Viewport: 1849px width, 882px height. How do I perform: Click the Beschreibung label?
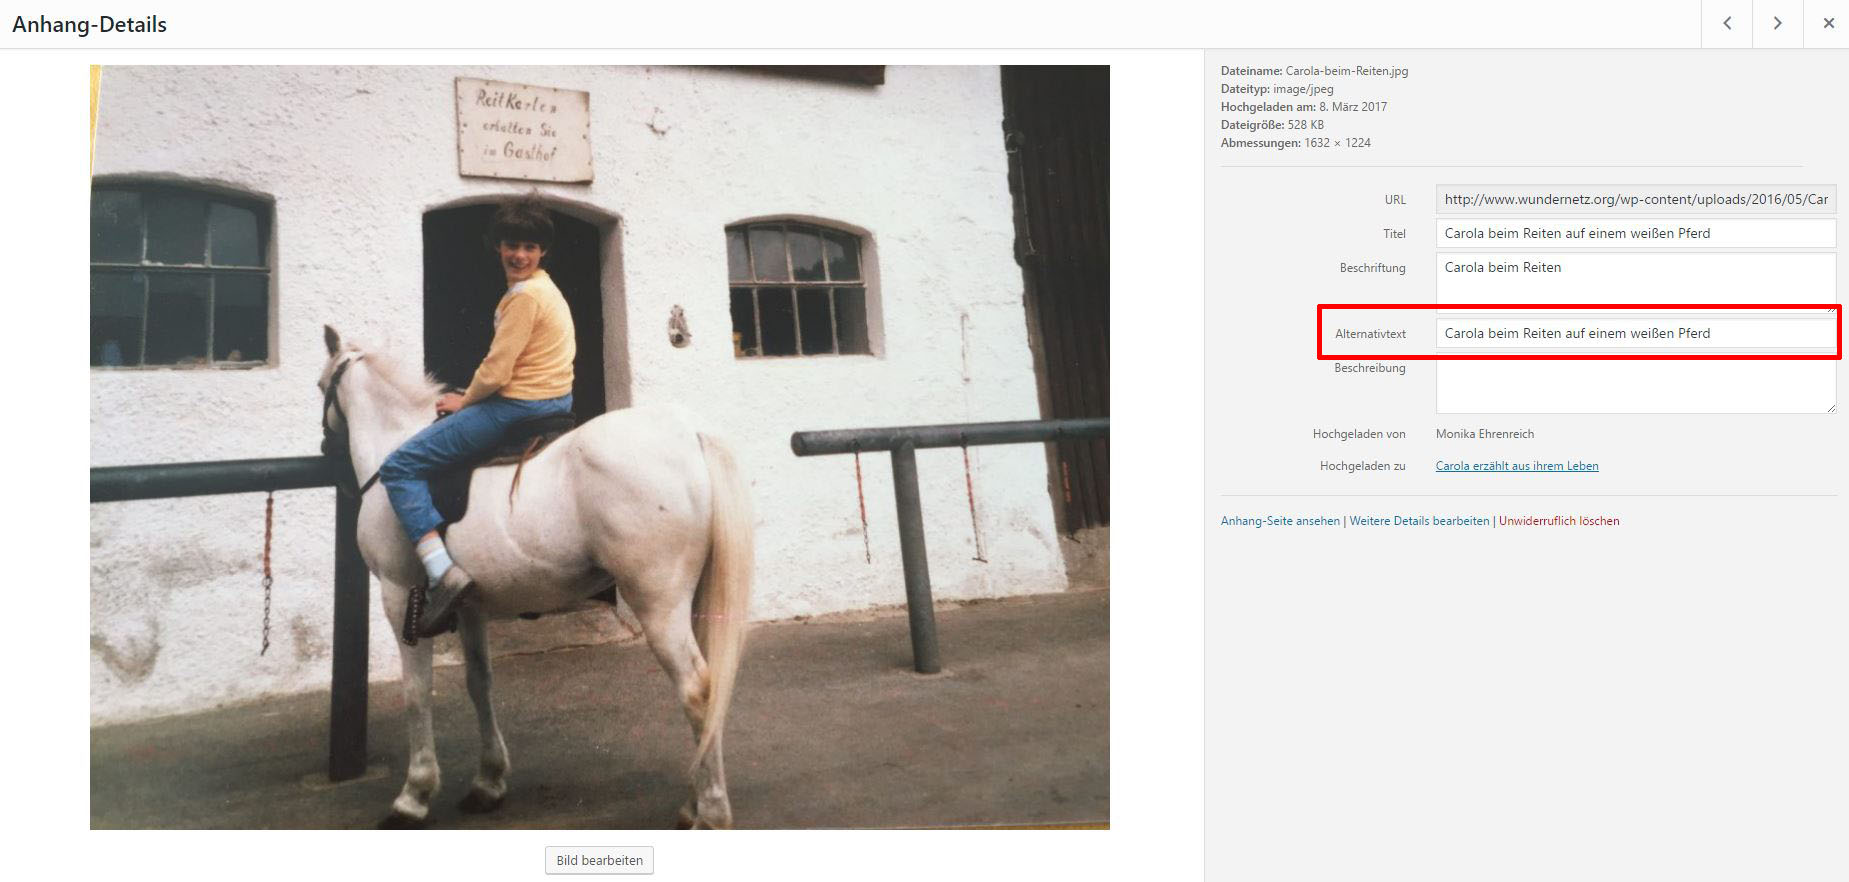click(x=1369, y=368)
